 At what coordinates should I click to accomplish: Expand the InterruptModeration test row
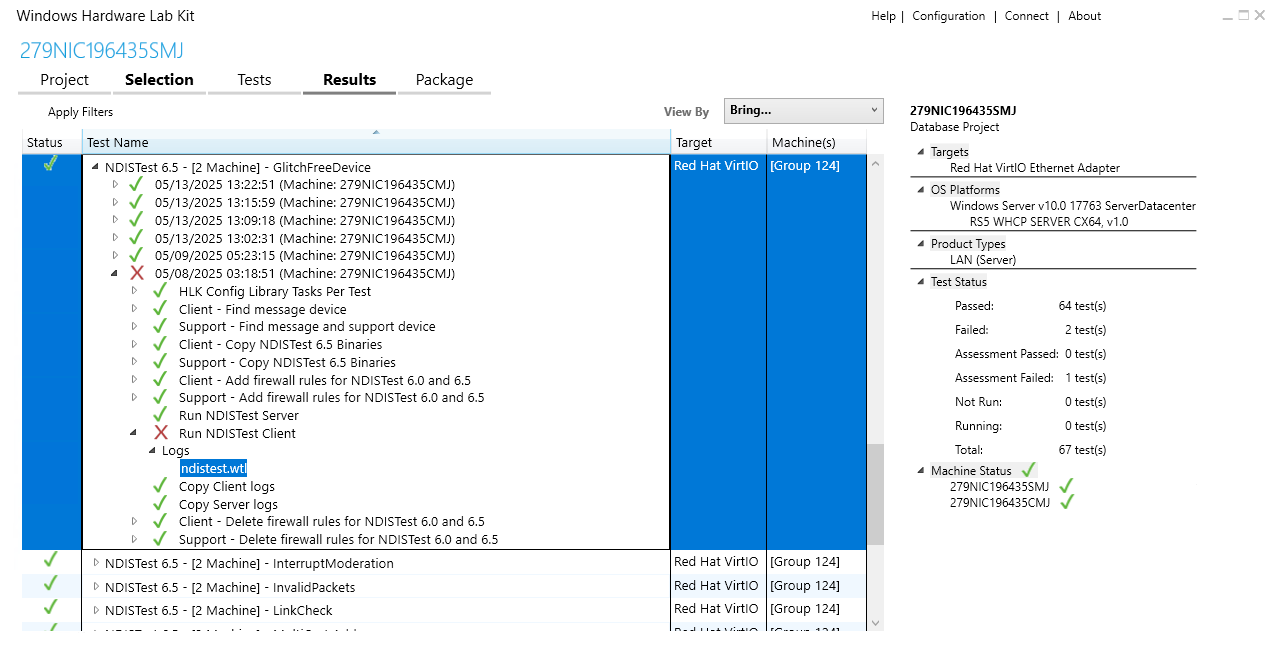tap(96, 563)
